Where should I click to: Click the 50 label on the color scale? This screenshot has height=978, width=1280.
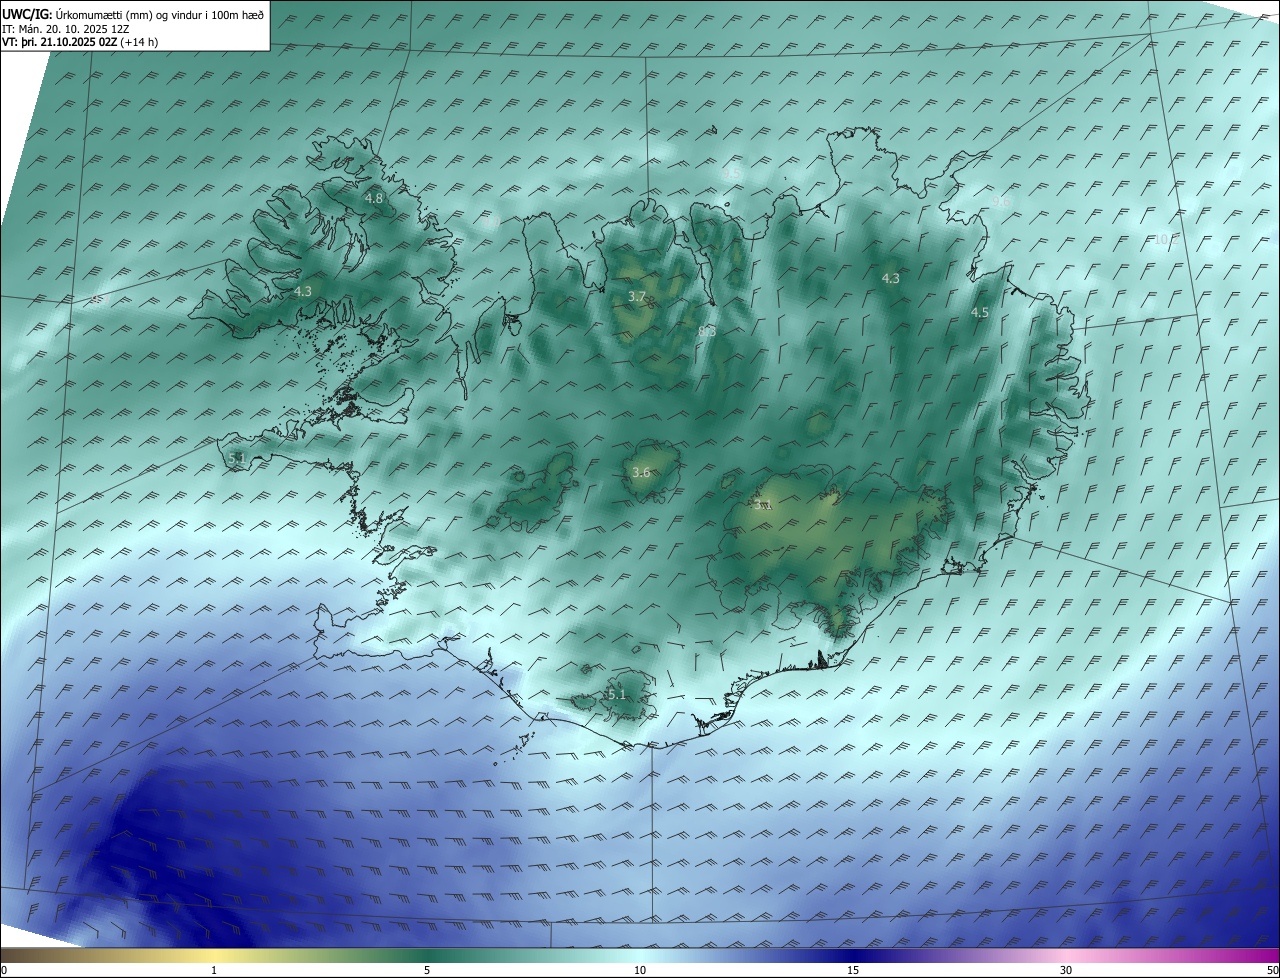[x=1272, y=970]
